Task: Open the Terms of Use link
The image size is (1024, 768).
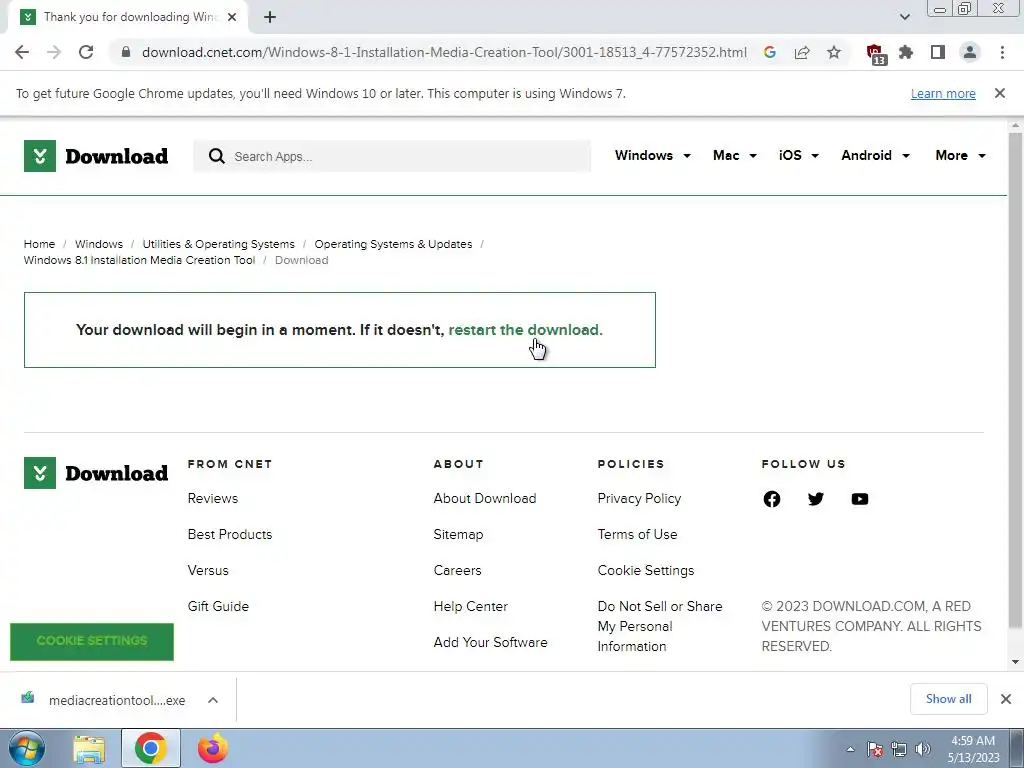Action: pos(637,534)
